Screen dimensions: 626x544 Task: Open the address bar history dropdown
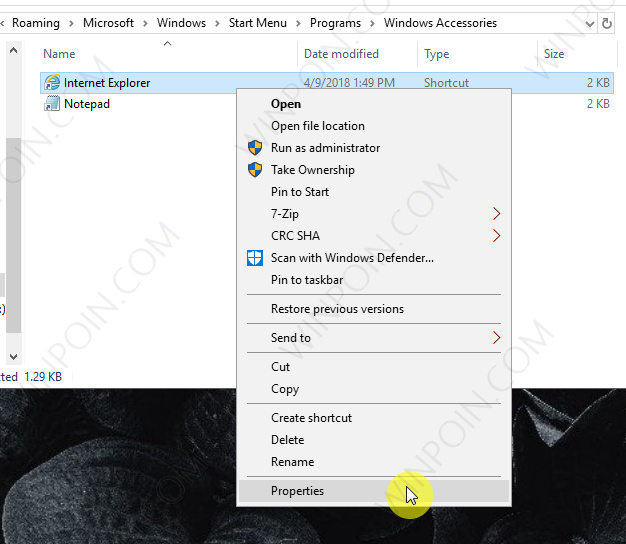click(x=590, y=24)
